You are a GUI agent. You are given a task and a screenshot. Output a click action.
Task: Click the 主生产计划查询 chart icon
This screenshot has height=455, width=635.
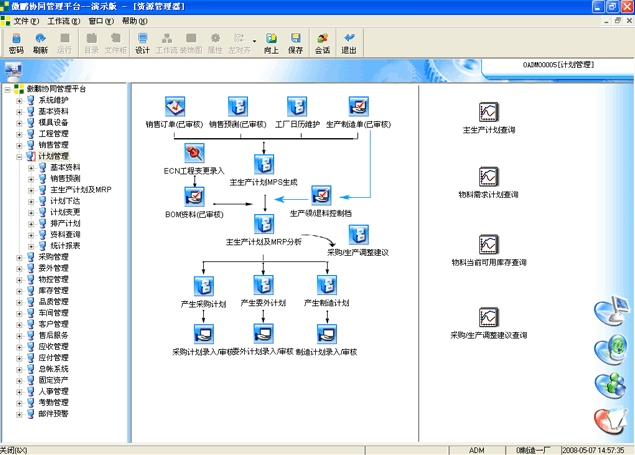pyautogui.click(x=489, y=112)
